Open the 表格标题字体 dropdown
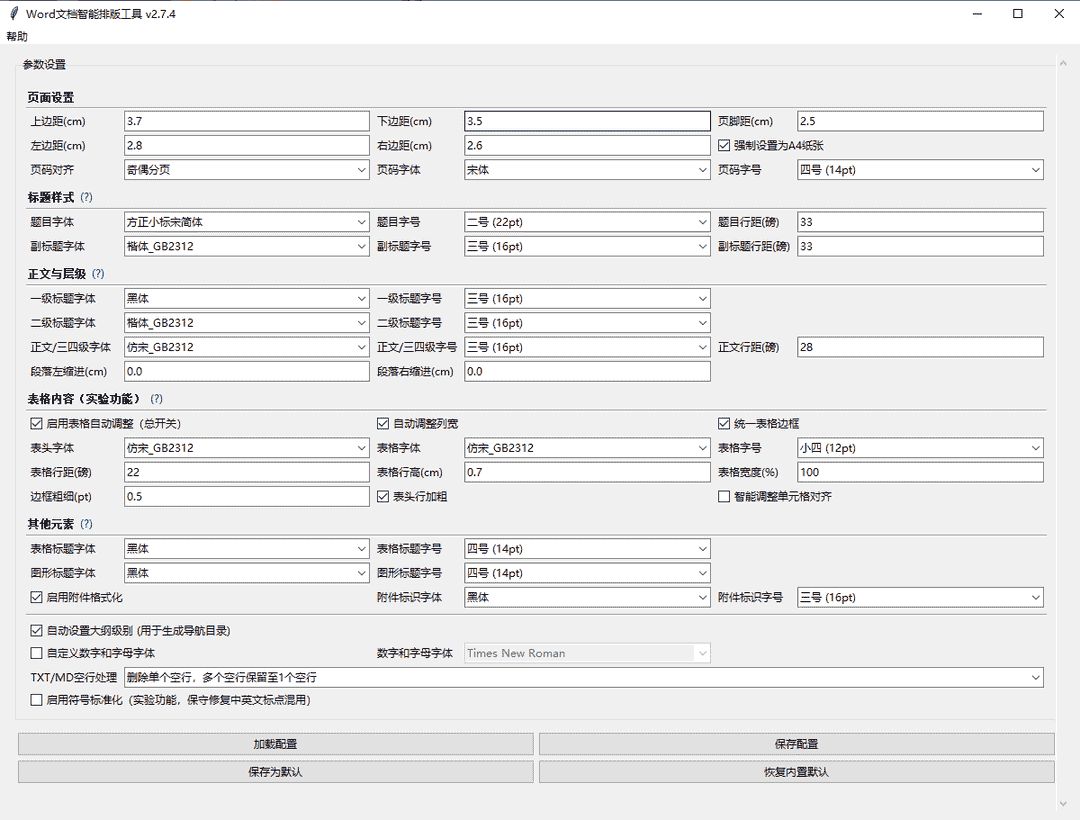The image size is (1080, 820). coord(247,549)
